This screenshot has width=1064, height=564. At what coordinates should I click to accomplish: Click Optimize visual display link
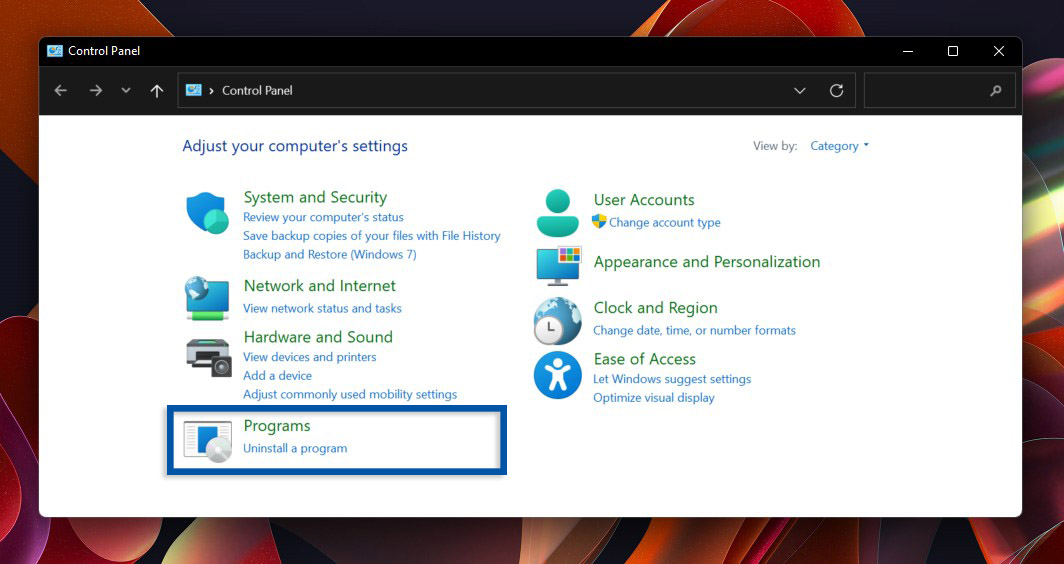(653, 398)
